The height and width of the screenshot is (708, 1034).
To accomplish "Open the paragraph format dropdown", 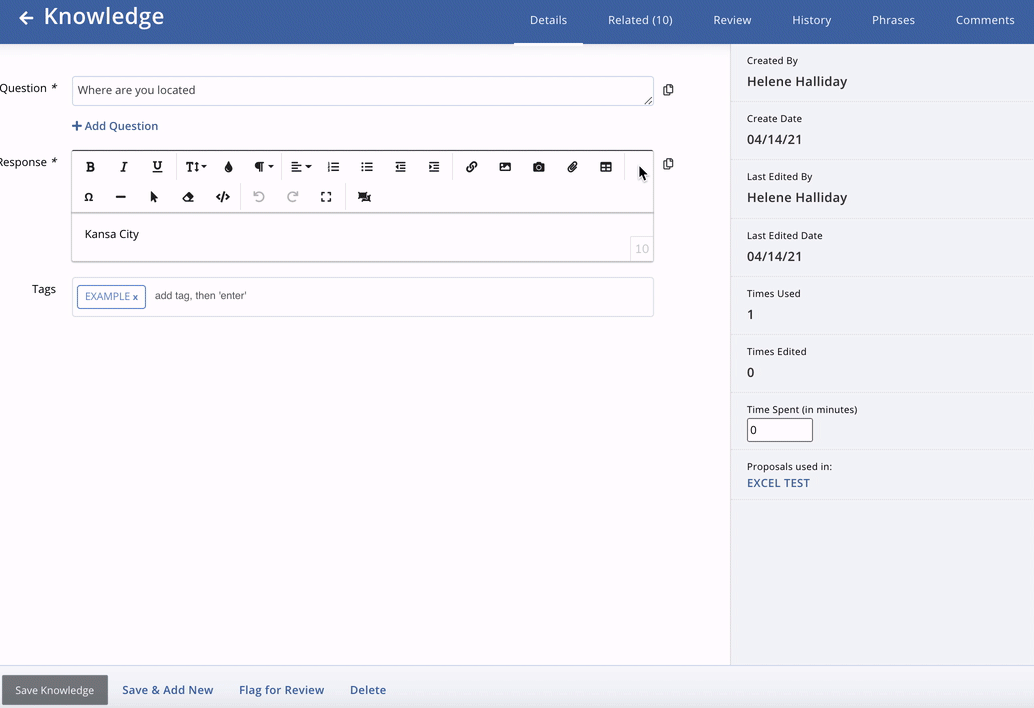I will tap(264, 167).
